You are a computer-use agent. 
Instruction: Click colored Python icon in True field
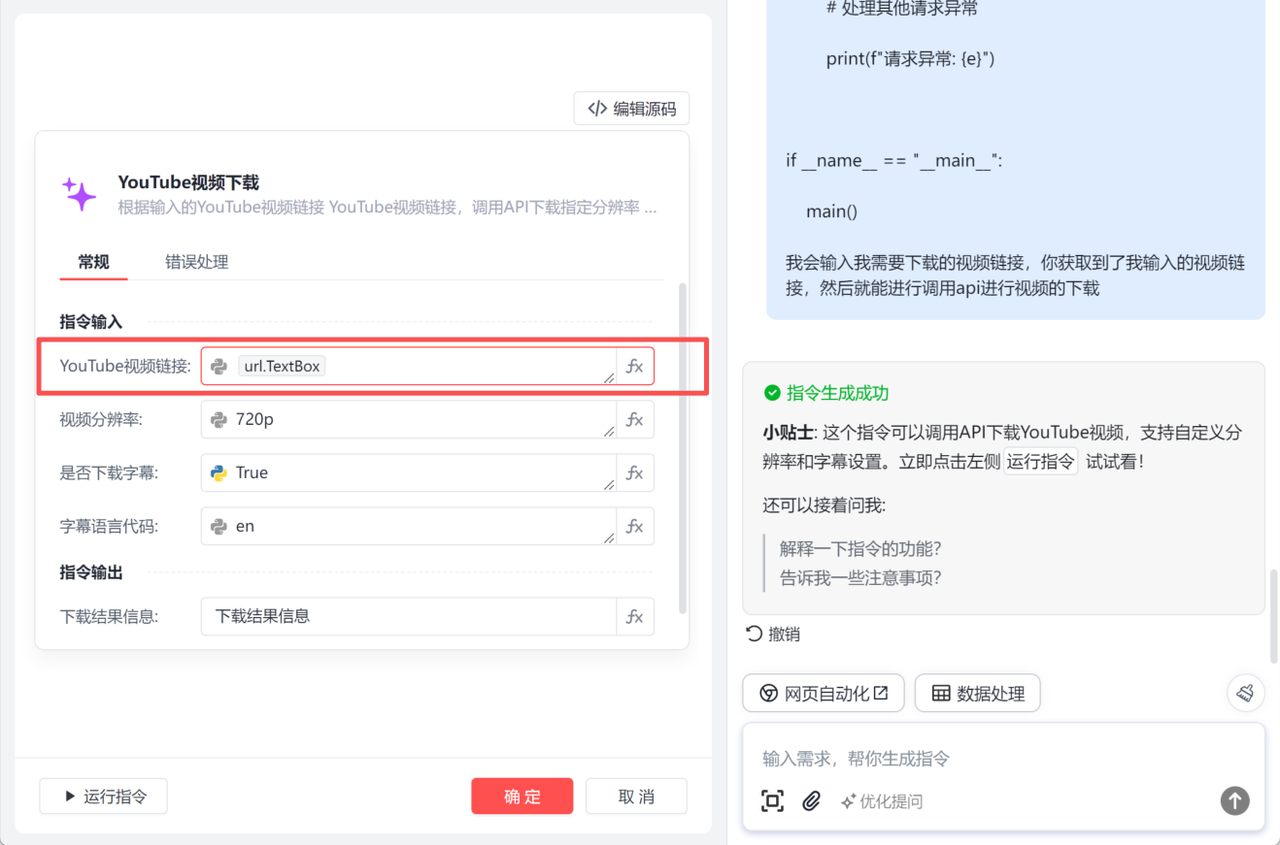point(219,473)
